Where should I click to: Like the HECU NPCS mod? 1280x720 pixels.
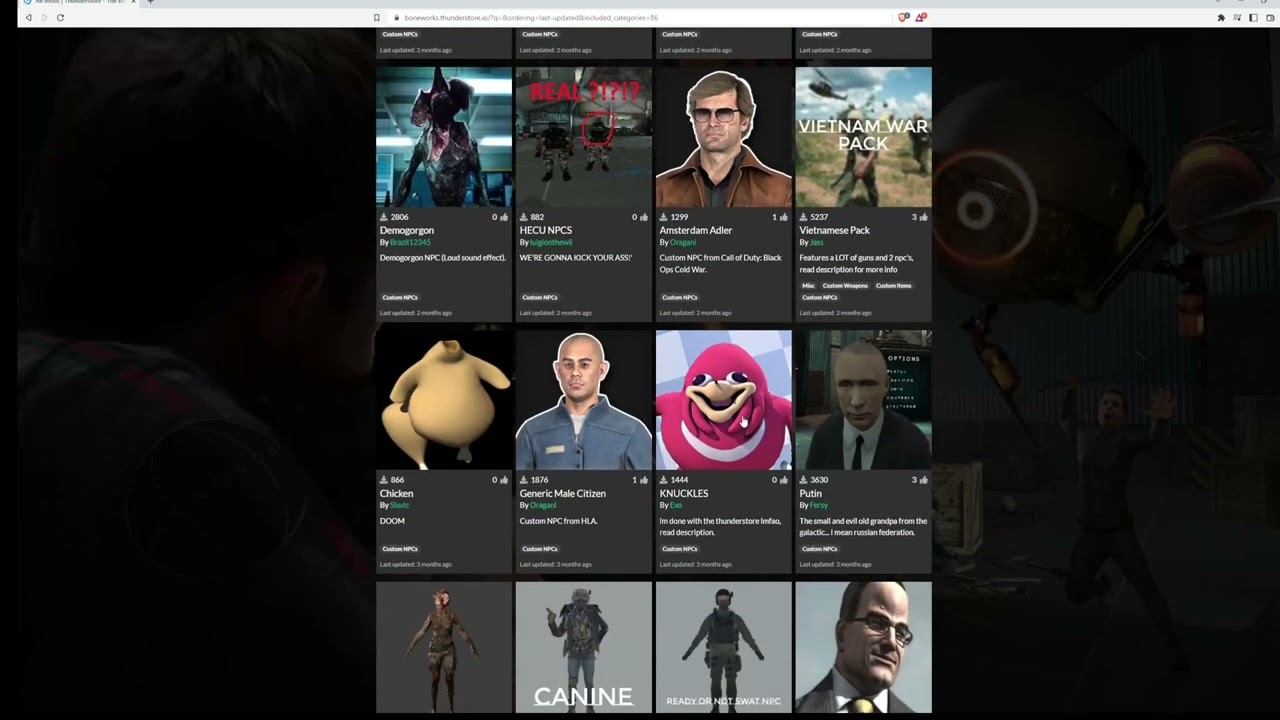pyautogui.click(x=643, y=216)
